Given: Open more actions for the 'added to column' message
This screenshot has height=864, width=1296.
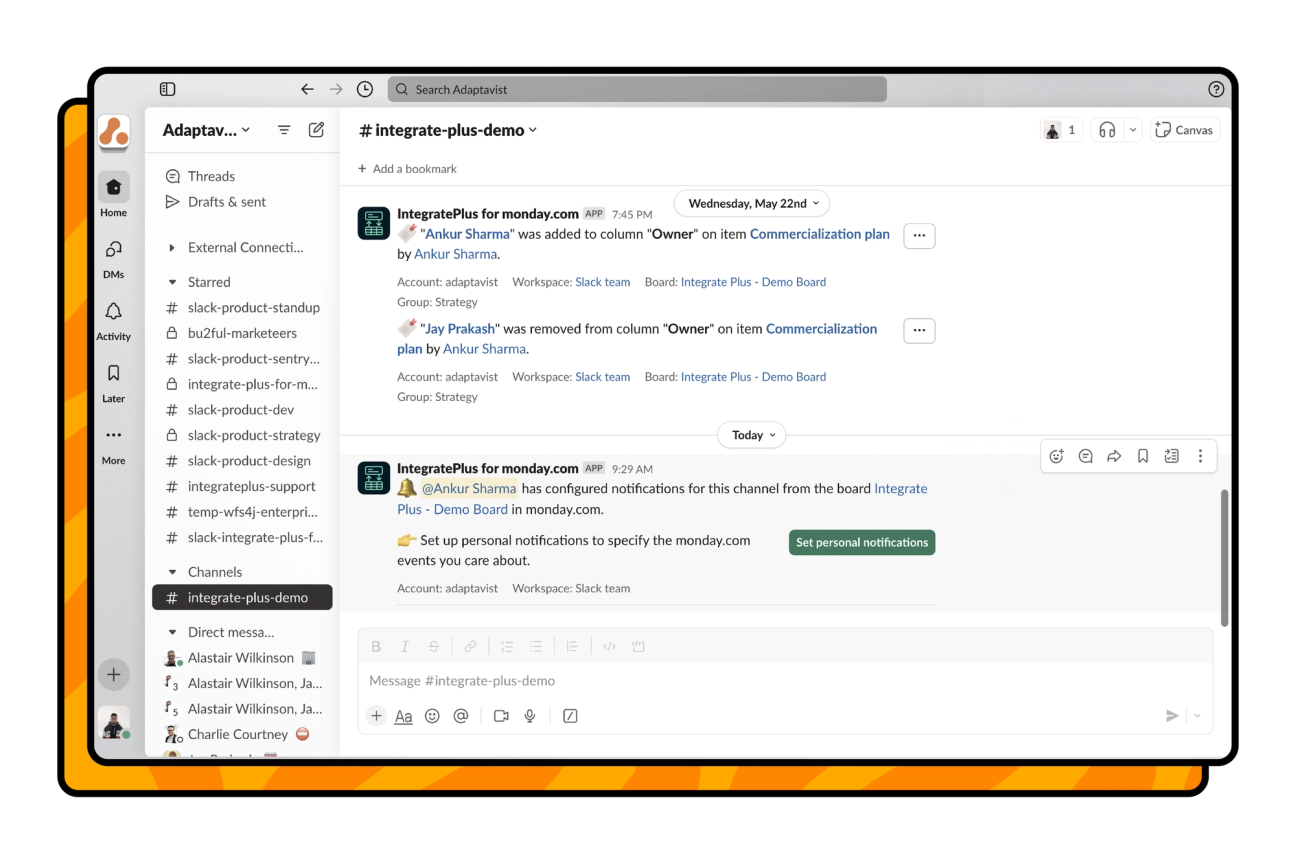Looking at the screenshot, I should click(919, 236).
